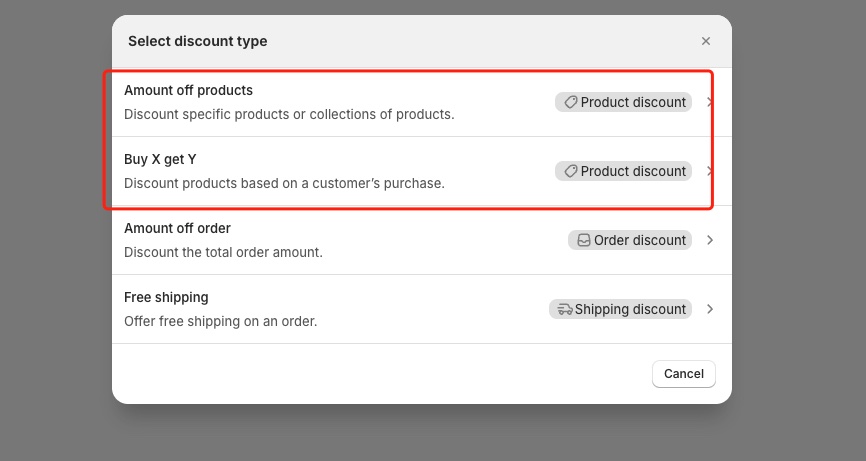Select the Free shipping title
866x461 pixels.
tap(166, 297)
